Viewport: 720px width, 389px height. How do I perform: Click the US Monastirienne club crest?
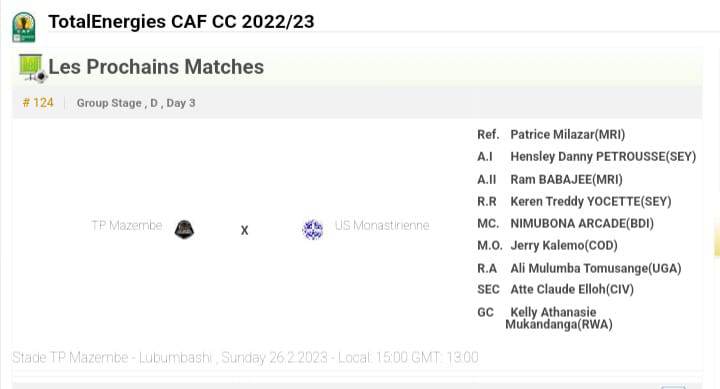click(313, 229)
